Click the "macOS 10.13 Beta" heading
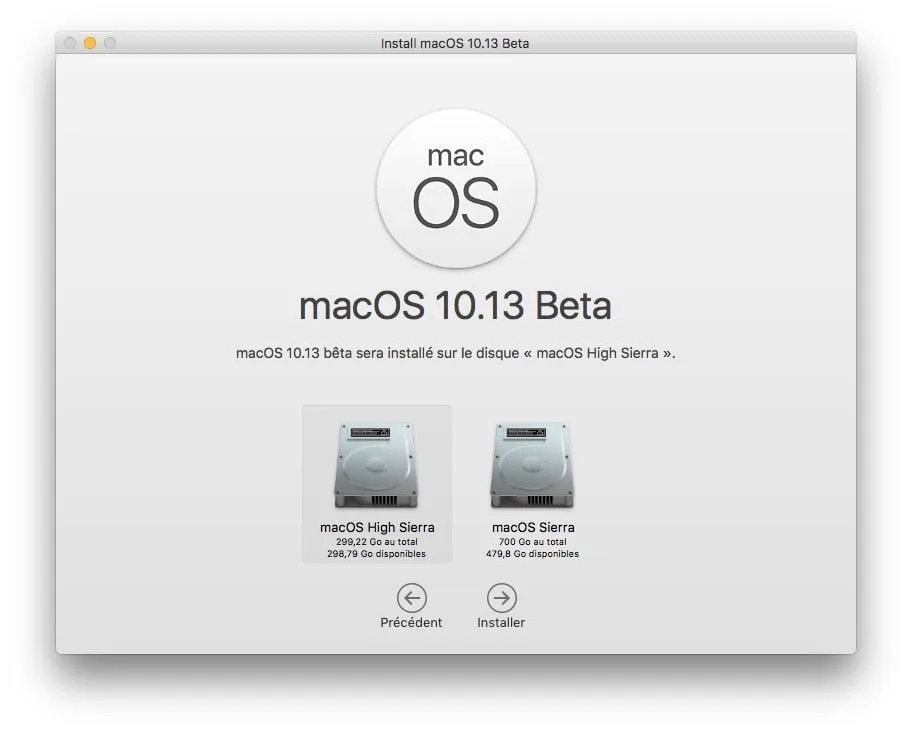912x734 pixels. click(x=455, y=306)
